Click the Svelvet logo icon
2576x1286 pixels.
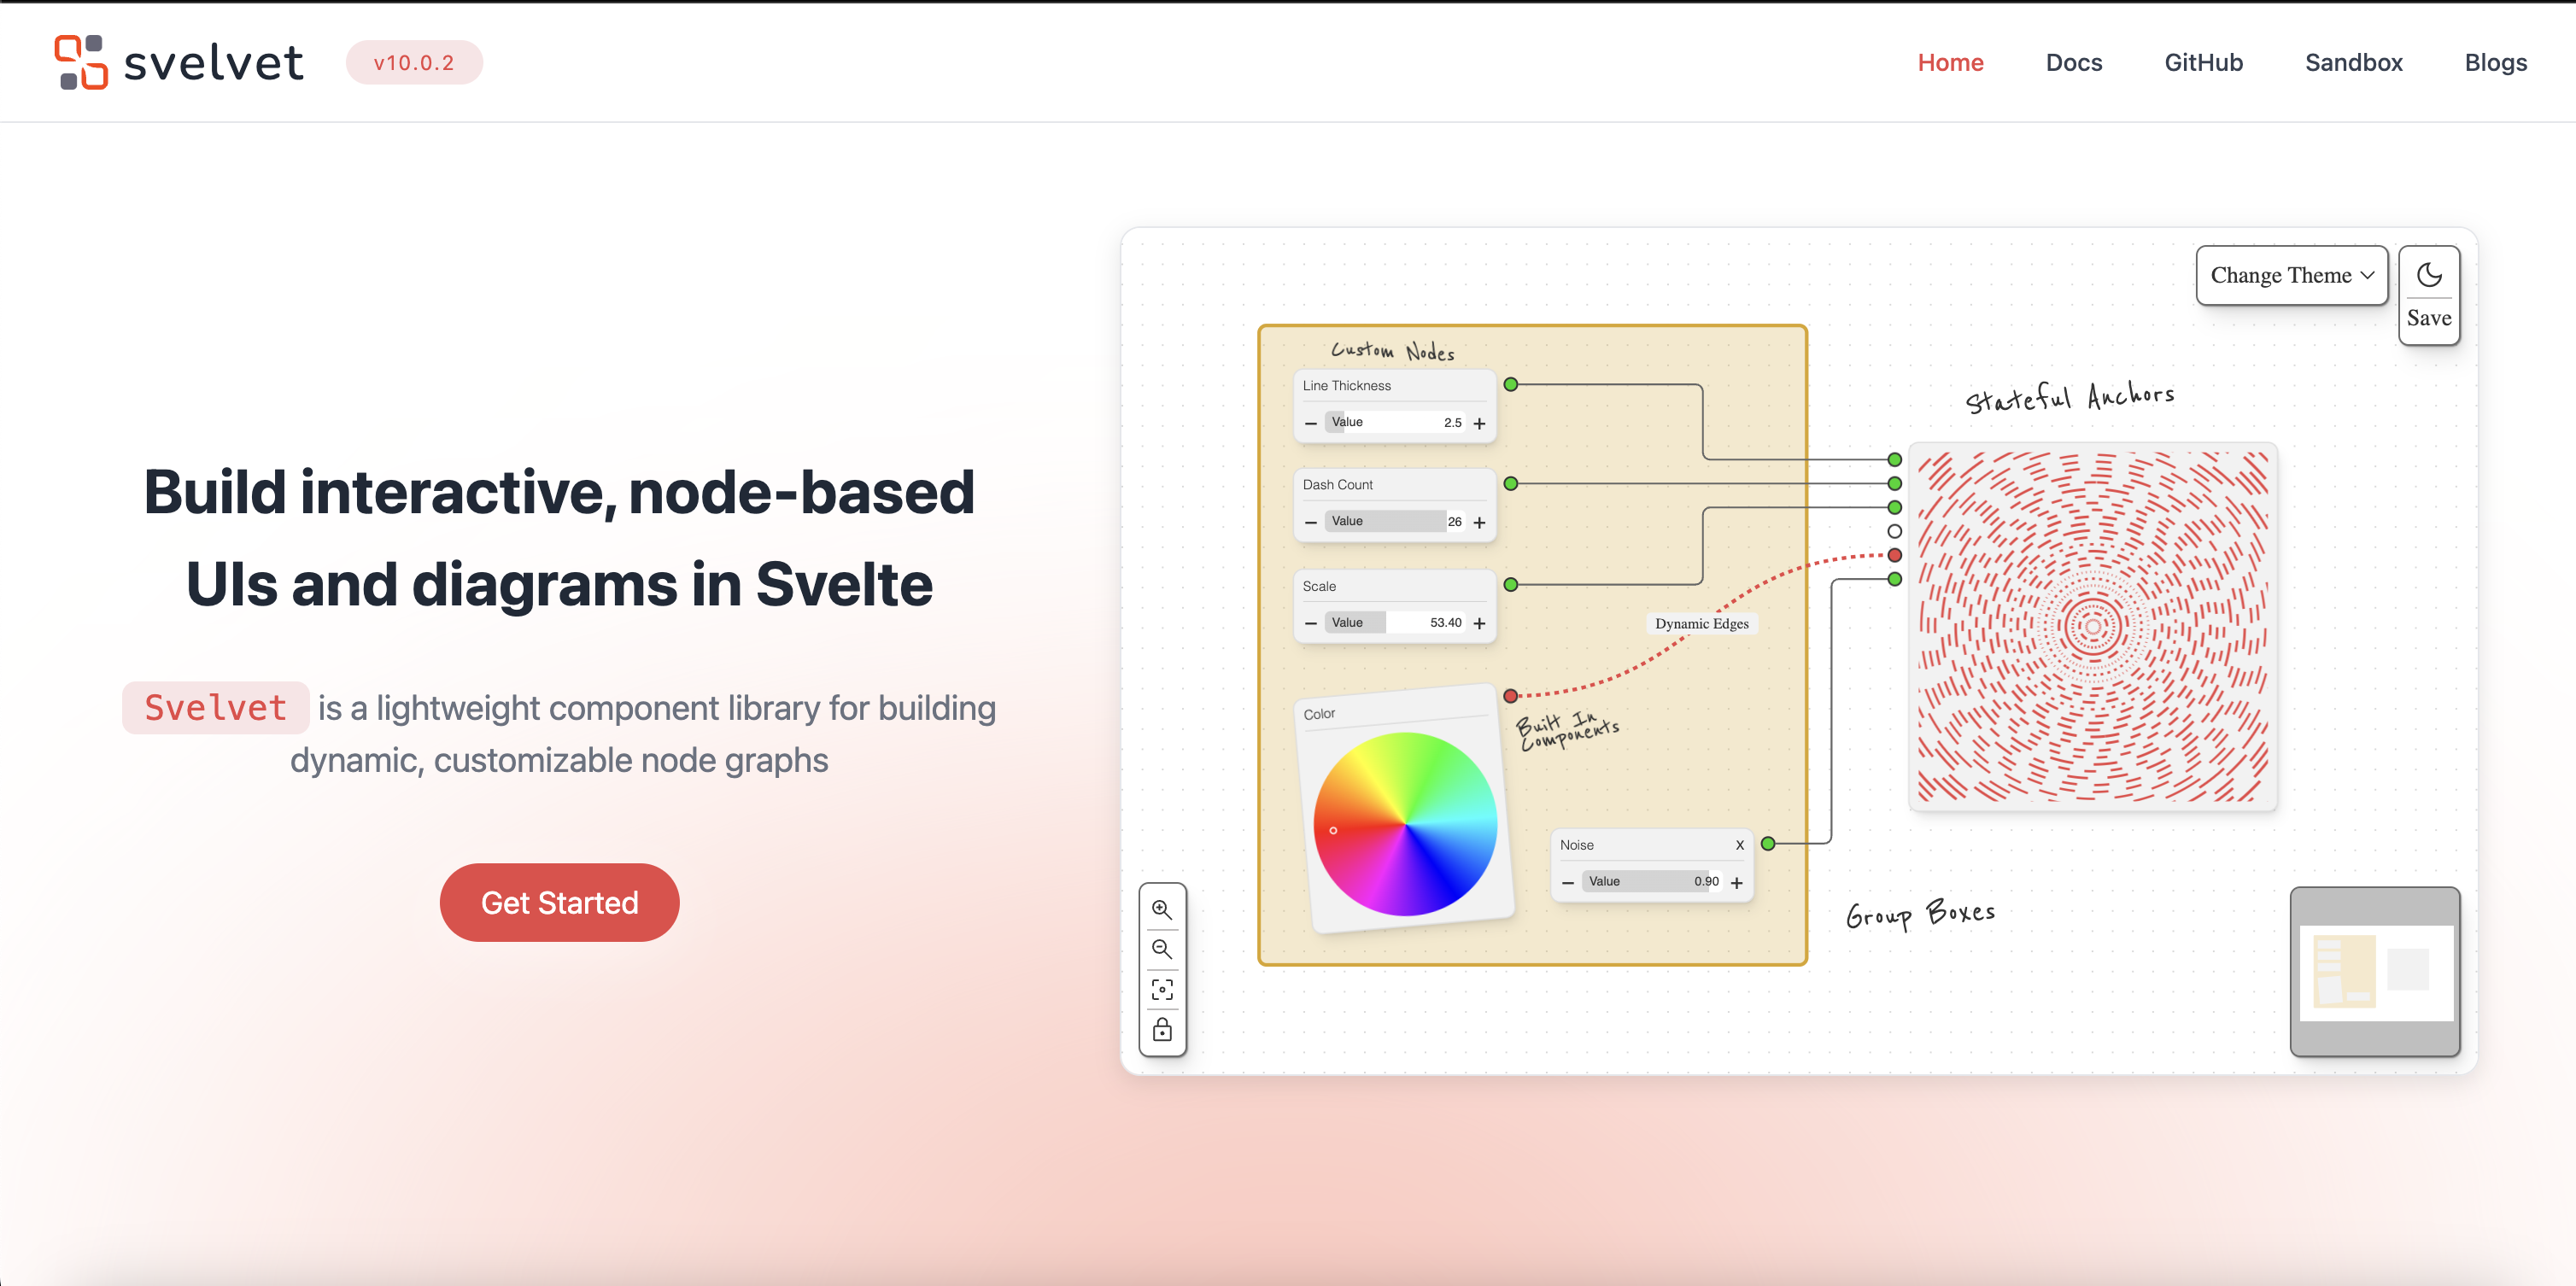pos(81,62)
